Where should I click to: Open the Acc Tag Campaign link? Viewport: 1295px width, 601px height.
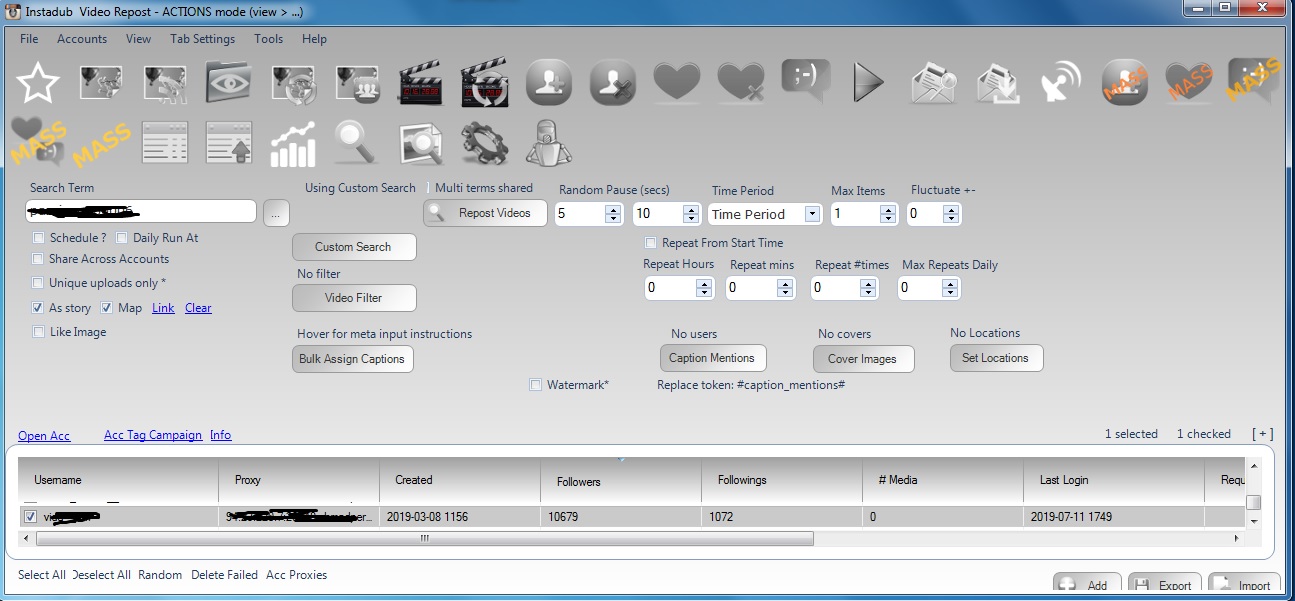153,435
